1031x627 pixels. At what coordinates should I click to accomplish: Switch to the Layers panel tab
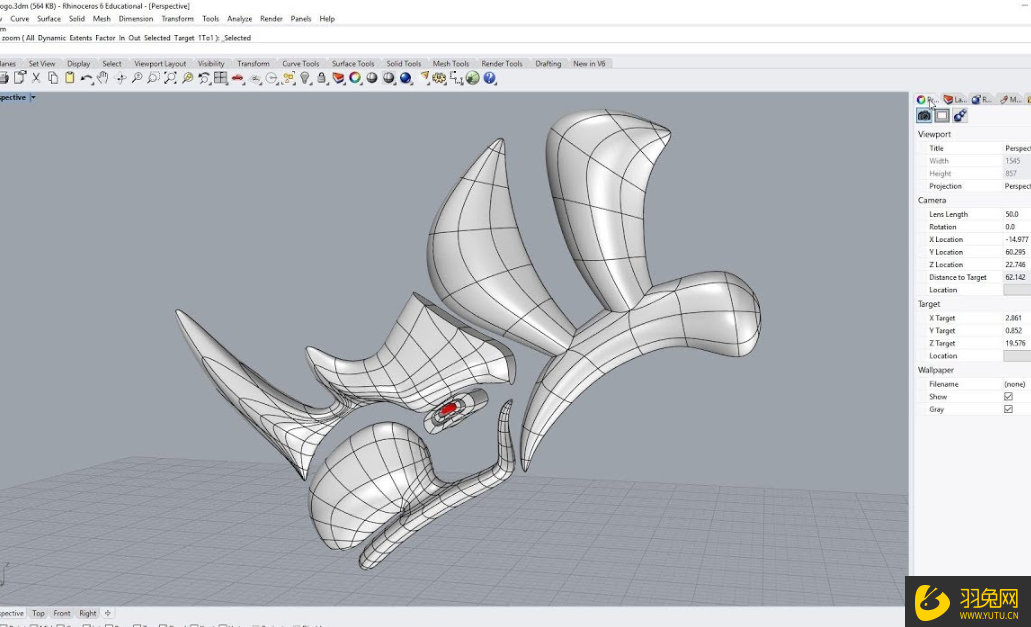[954, 100]
